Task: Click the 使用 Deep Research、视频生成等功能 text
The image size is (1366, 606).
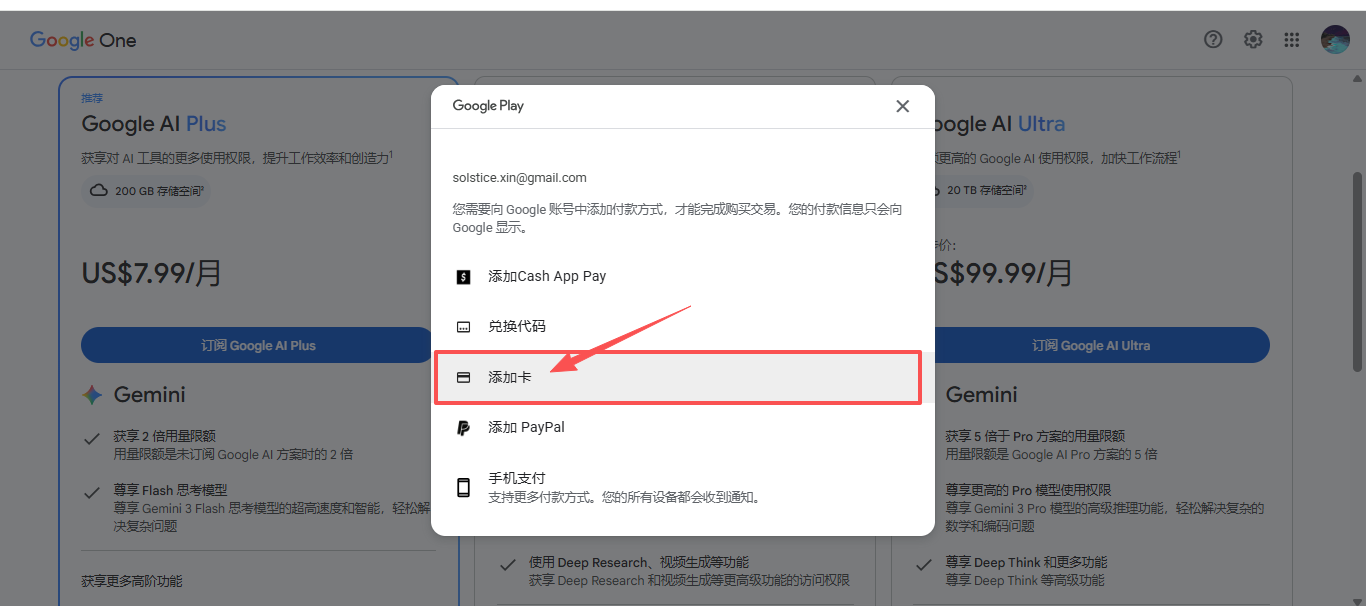Action: pos(639,562)
